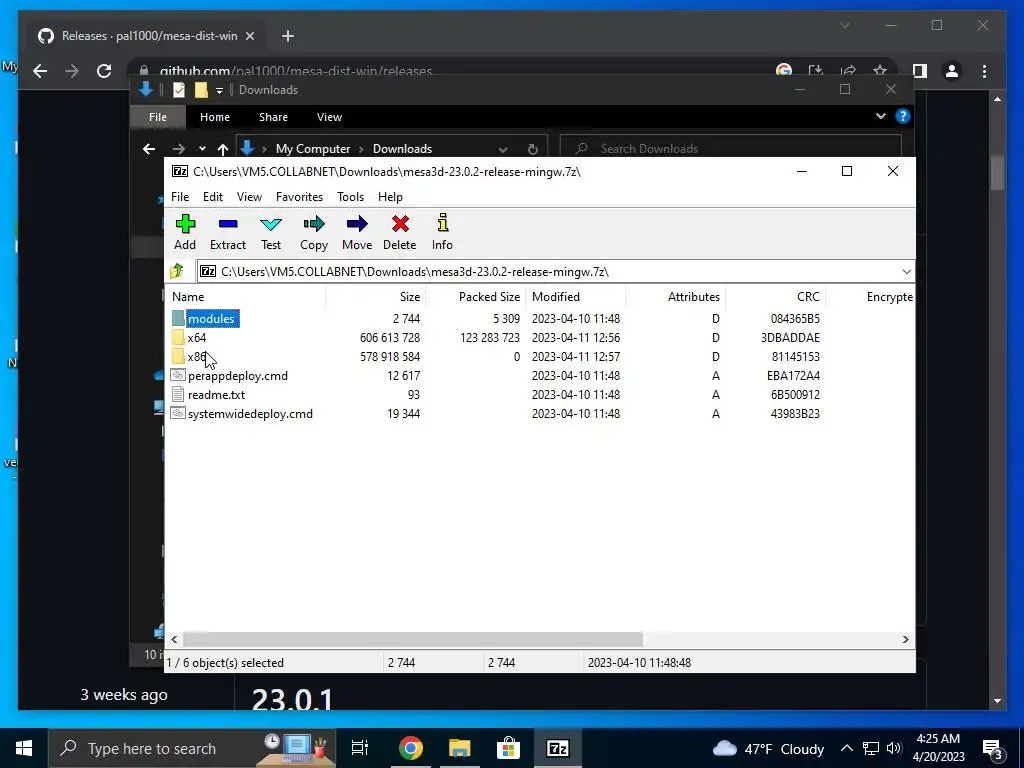Click the horizontal scrollbar thumb in 7-Zip
The image size is (1024, 768).
413,639
